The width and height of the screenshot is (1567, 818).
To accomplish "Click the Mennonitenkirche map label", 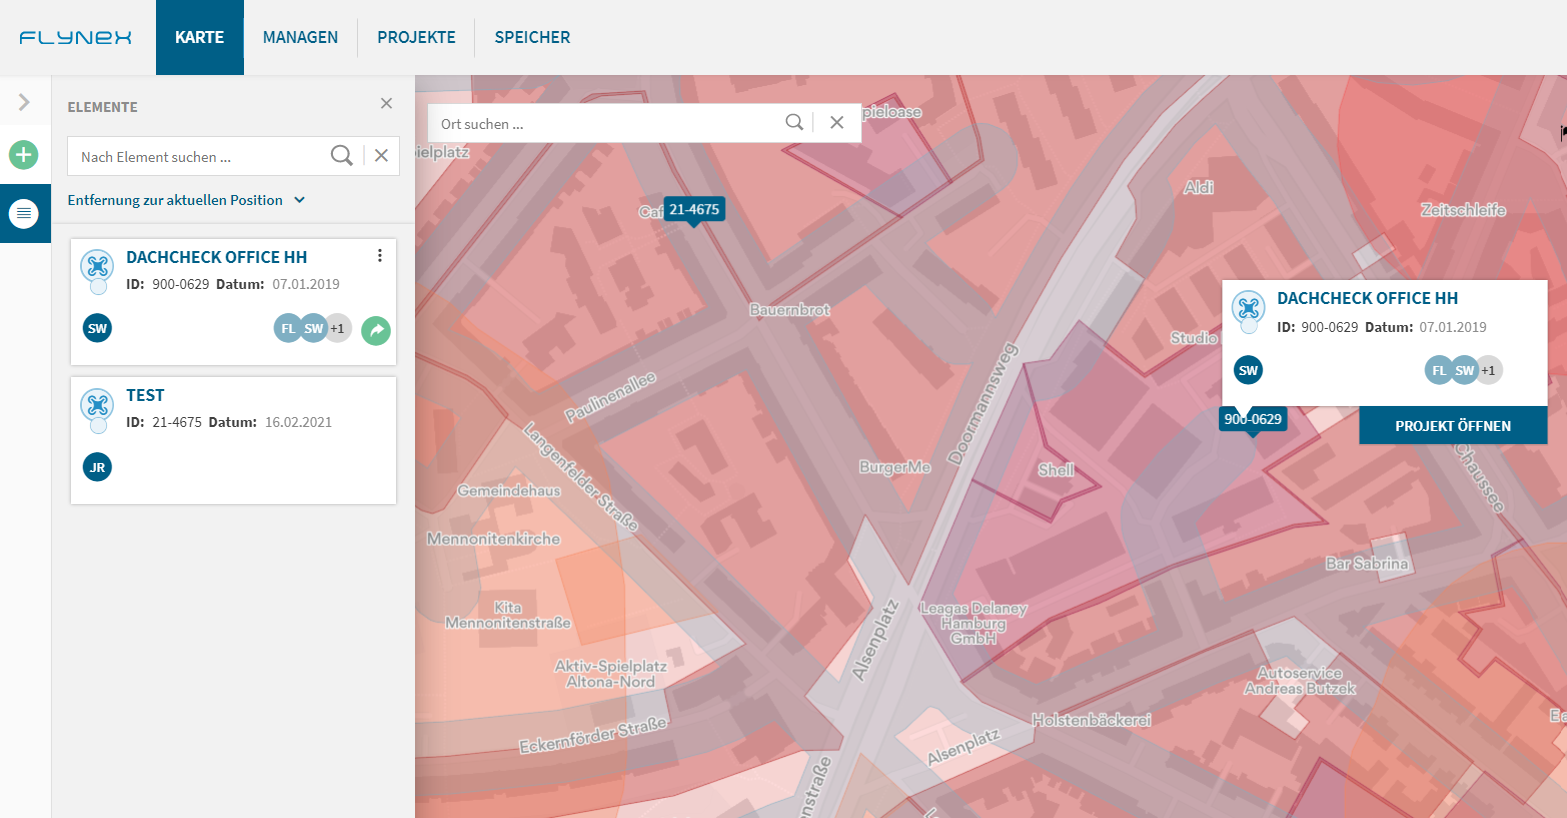I will pos(494,539).
